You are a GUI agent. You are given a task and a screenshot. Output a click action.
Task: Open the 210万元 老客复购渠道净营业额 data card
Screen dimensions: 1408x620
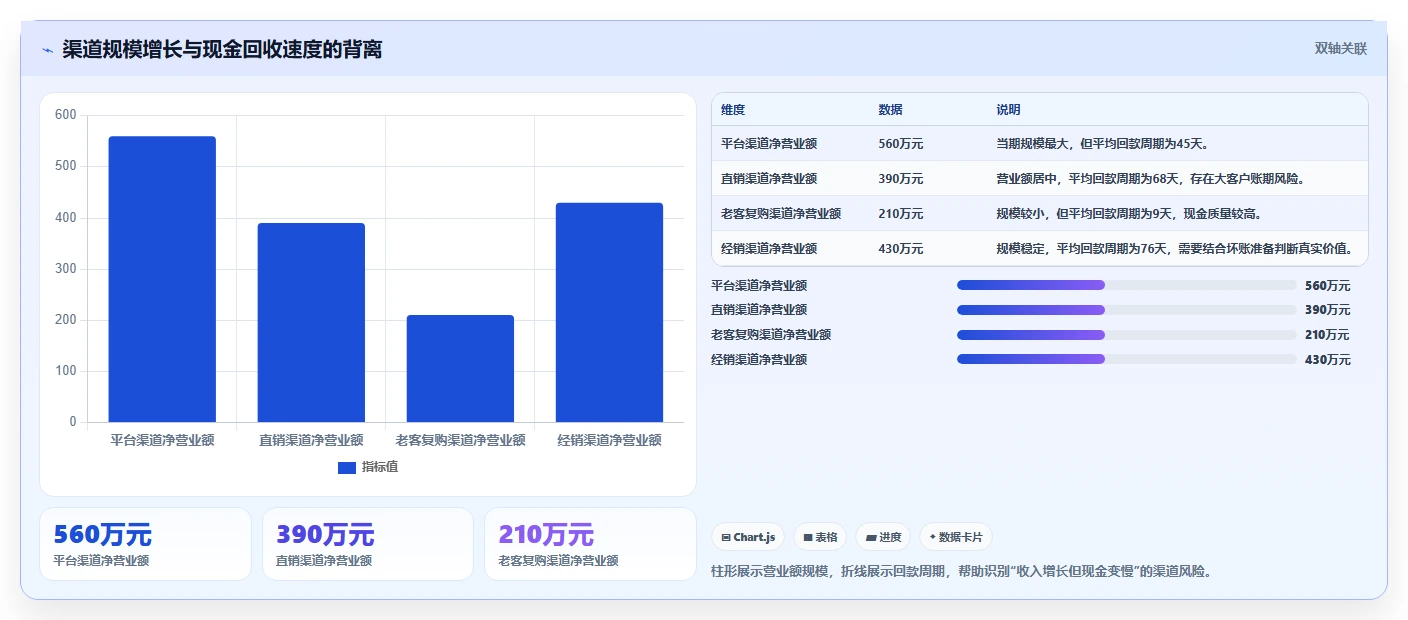pyautogui.click(x=590, y=544)
